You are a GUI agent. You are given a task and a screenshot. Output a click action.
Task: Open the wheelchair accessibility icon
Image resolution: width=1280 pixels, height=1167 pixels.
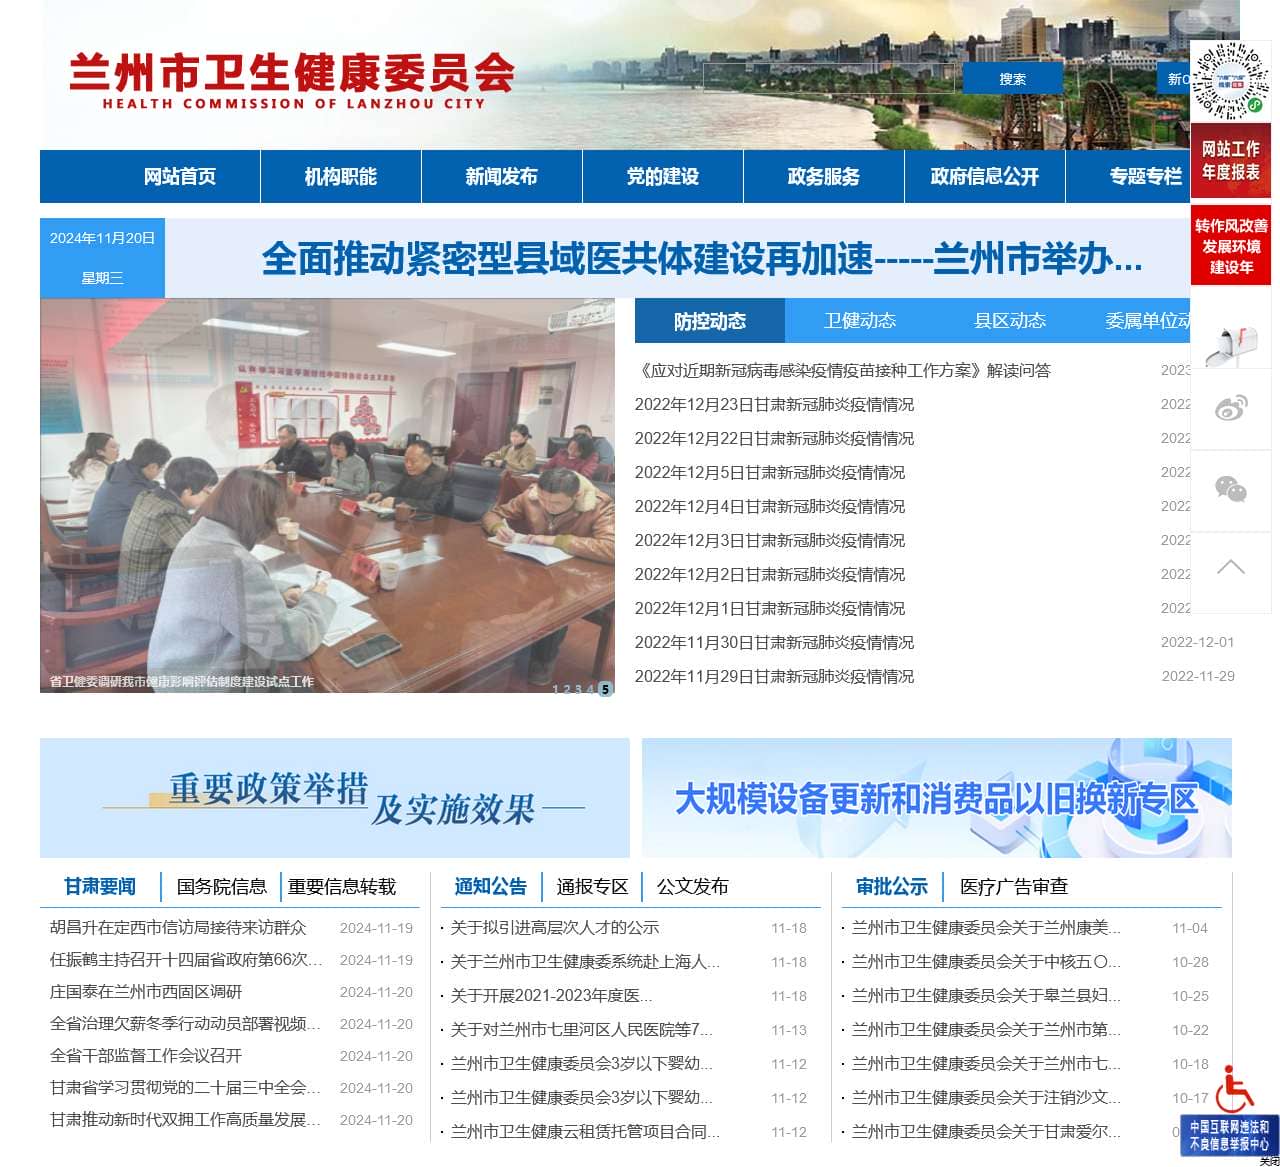click(x=1236, y=1090)
